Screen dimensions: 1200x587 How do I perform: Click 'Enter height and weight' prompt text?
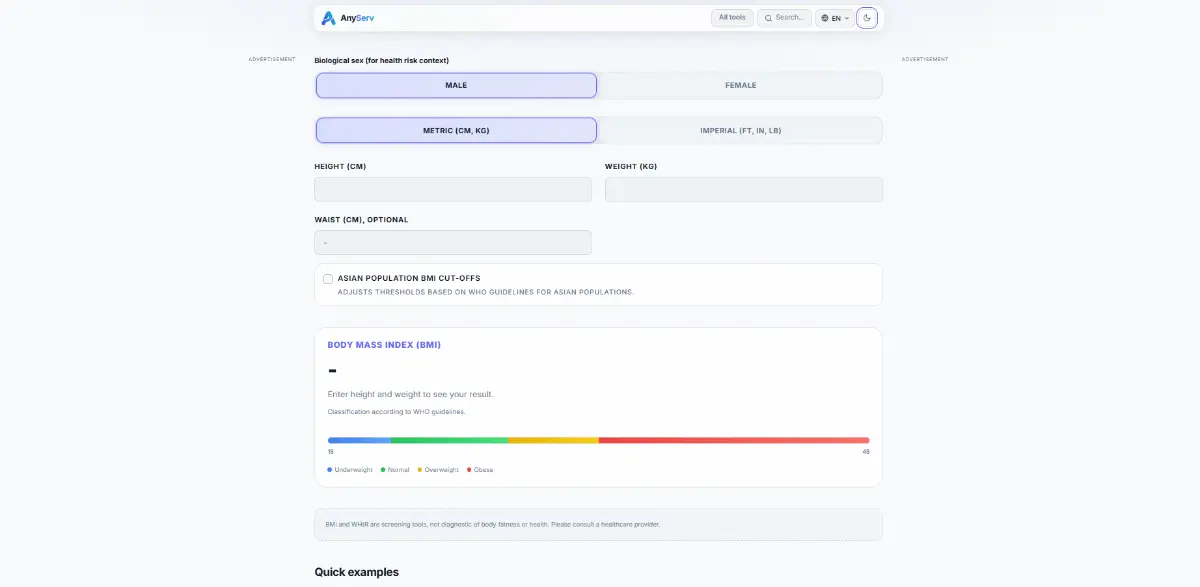(x=410, y=394)
